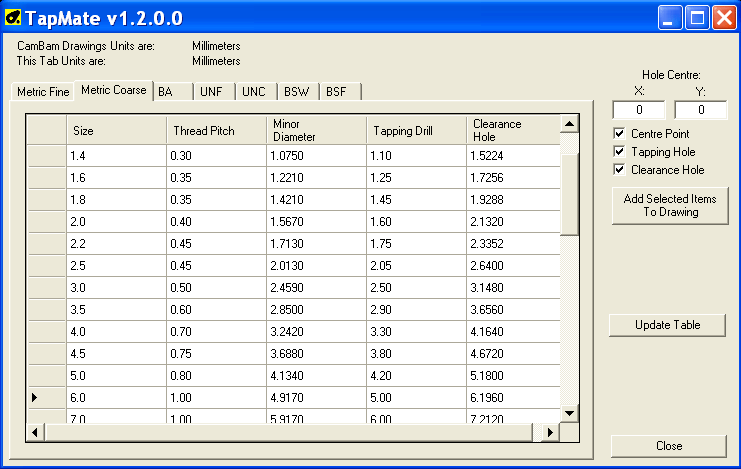
Task: Click the Update Table button
Action: [667, 325]
